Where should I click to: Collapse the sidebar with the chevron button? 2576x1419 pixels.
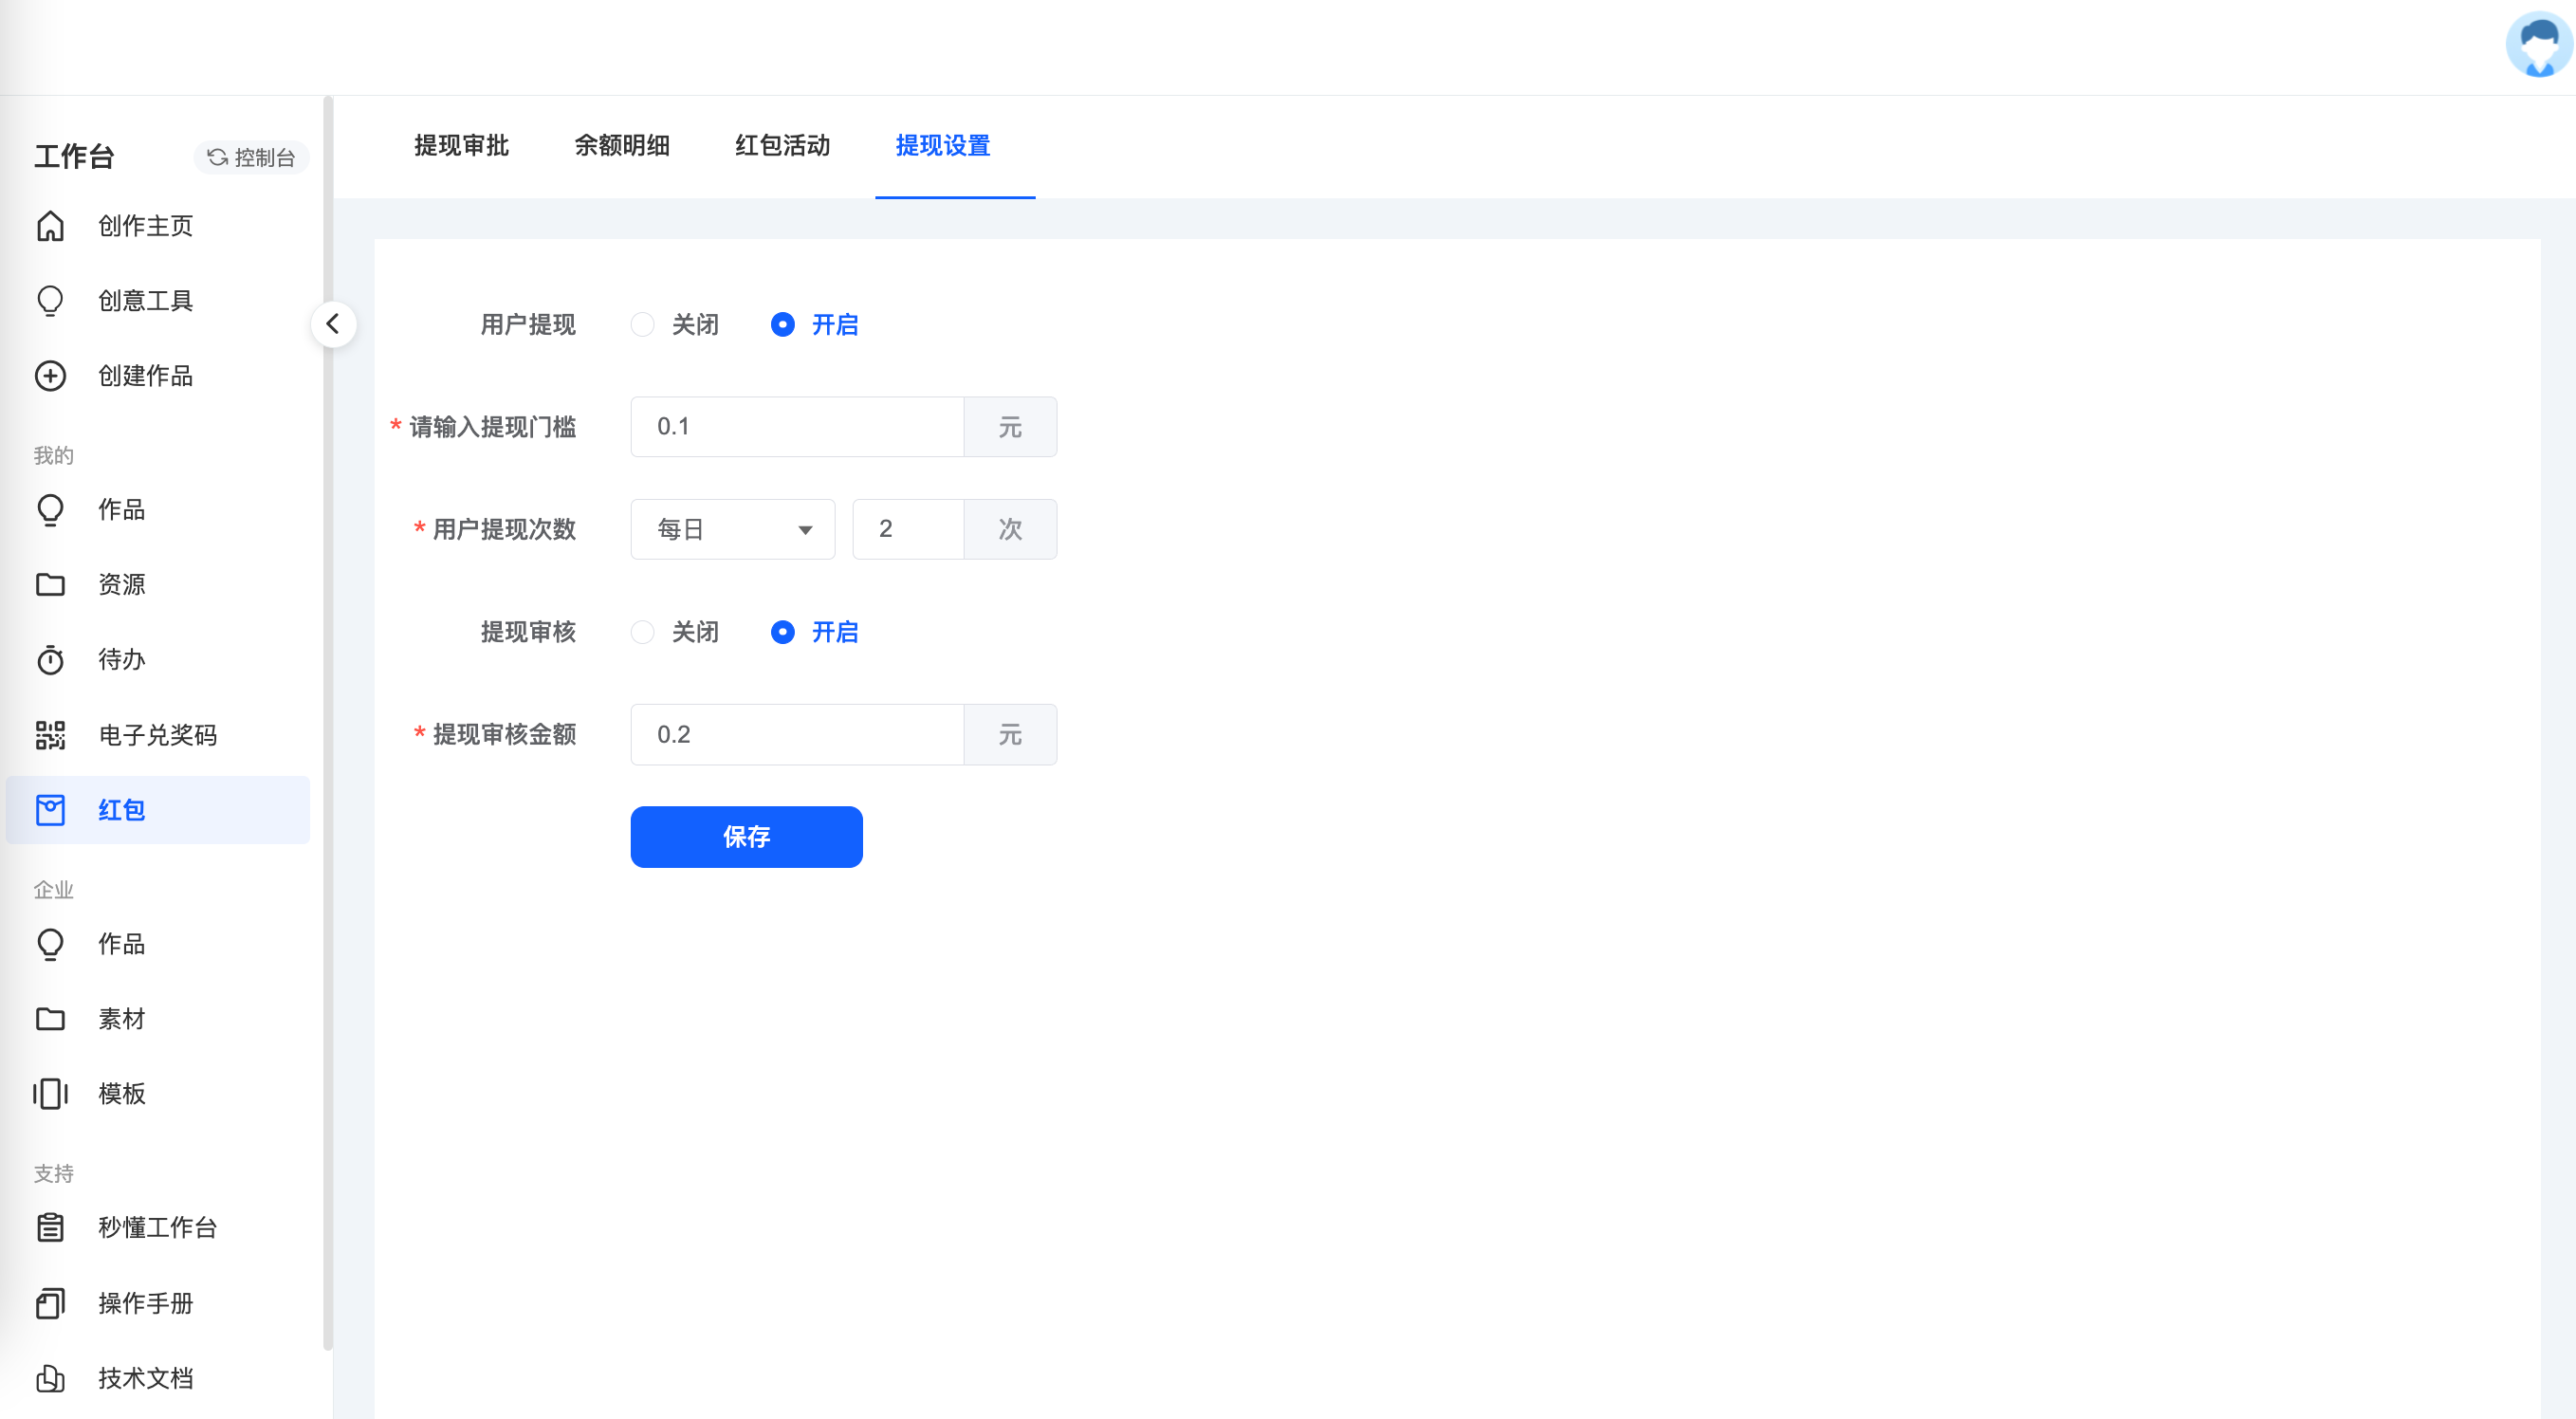click(333, 324)
